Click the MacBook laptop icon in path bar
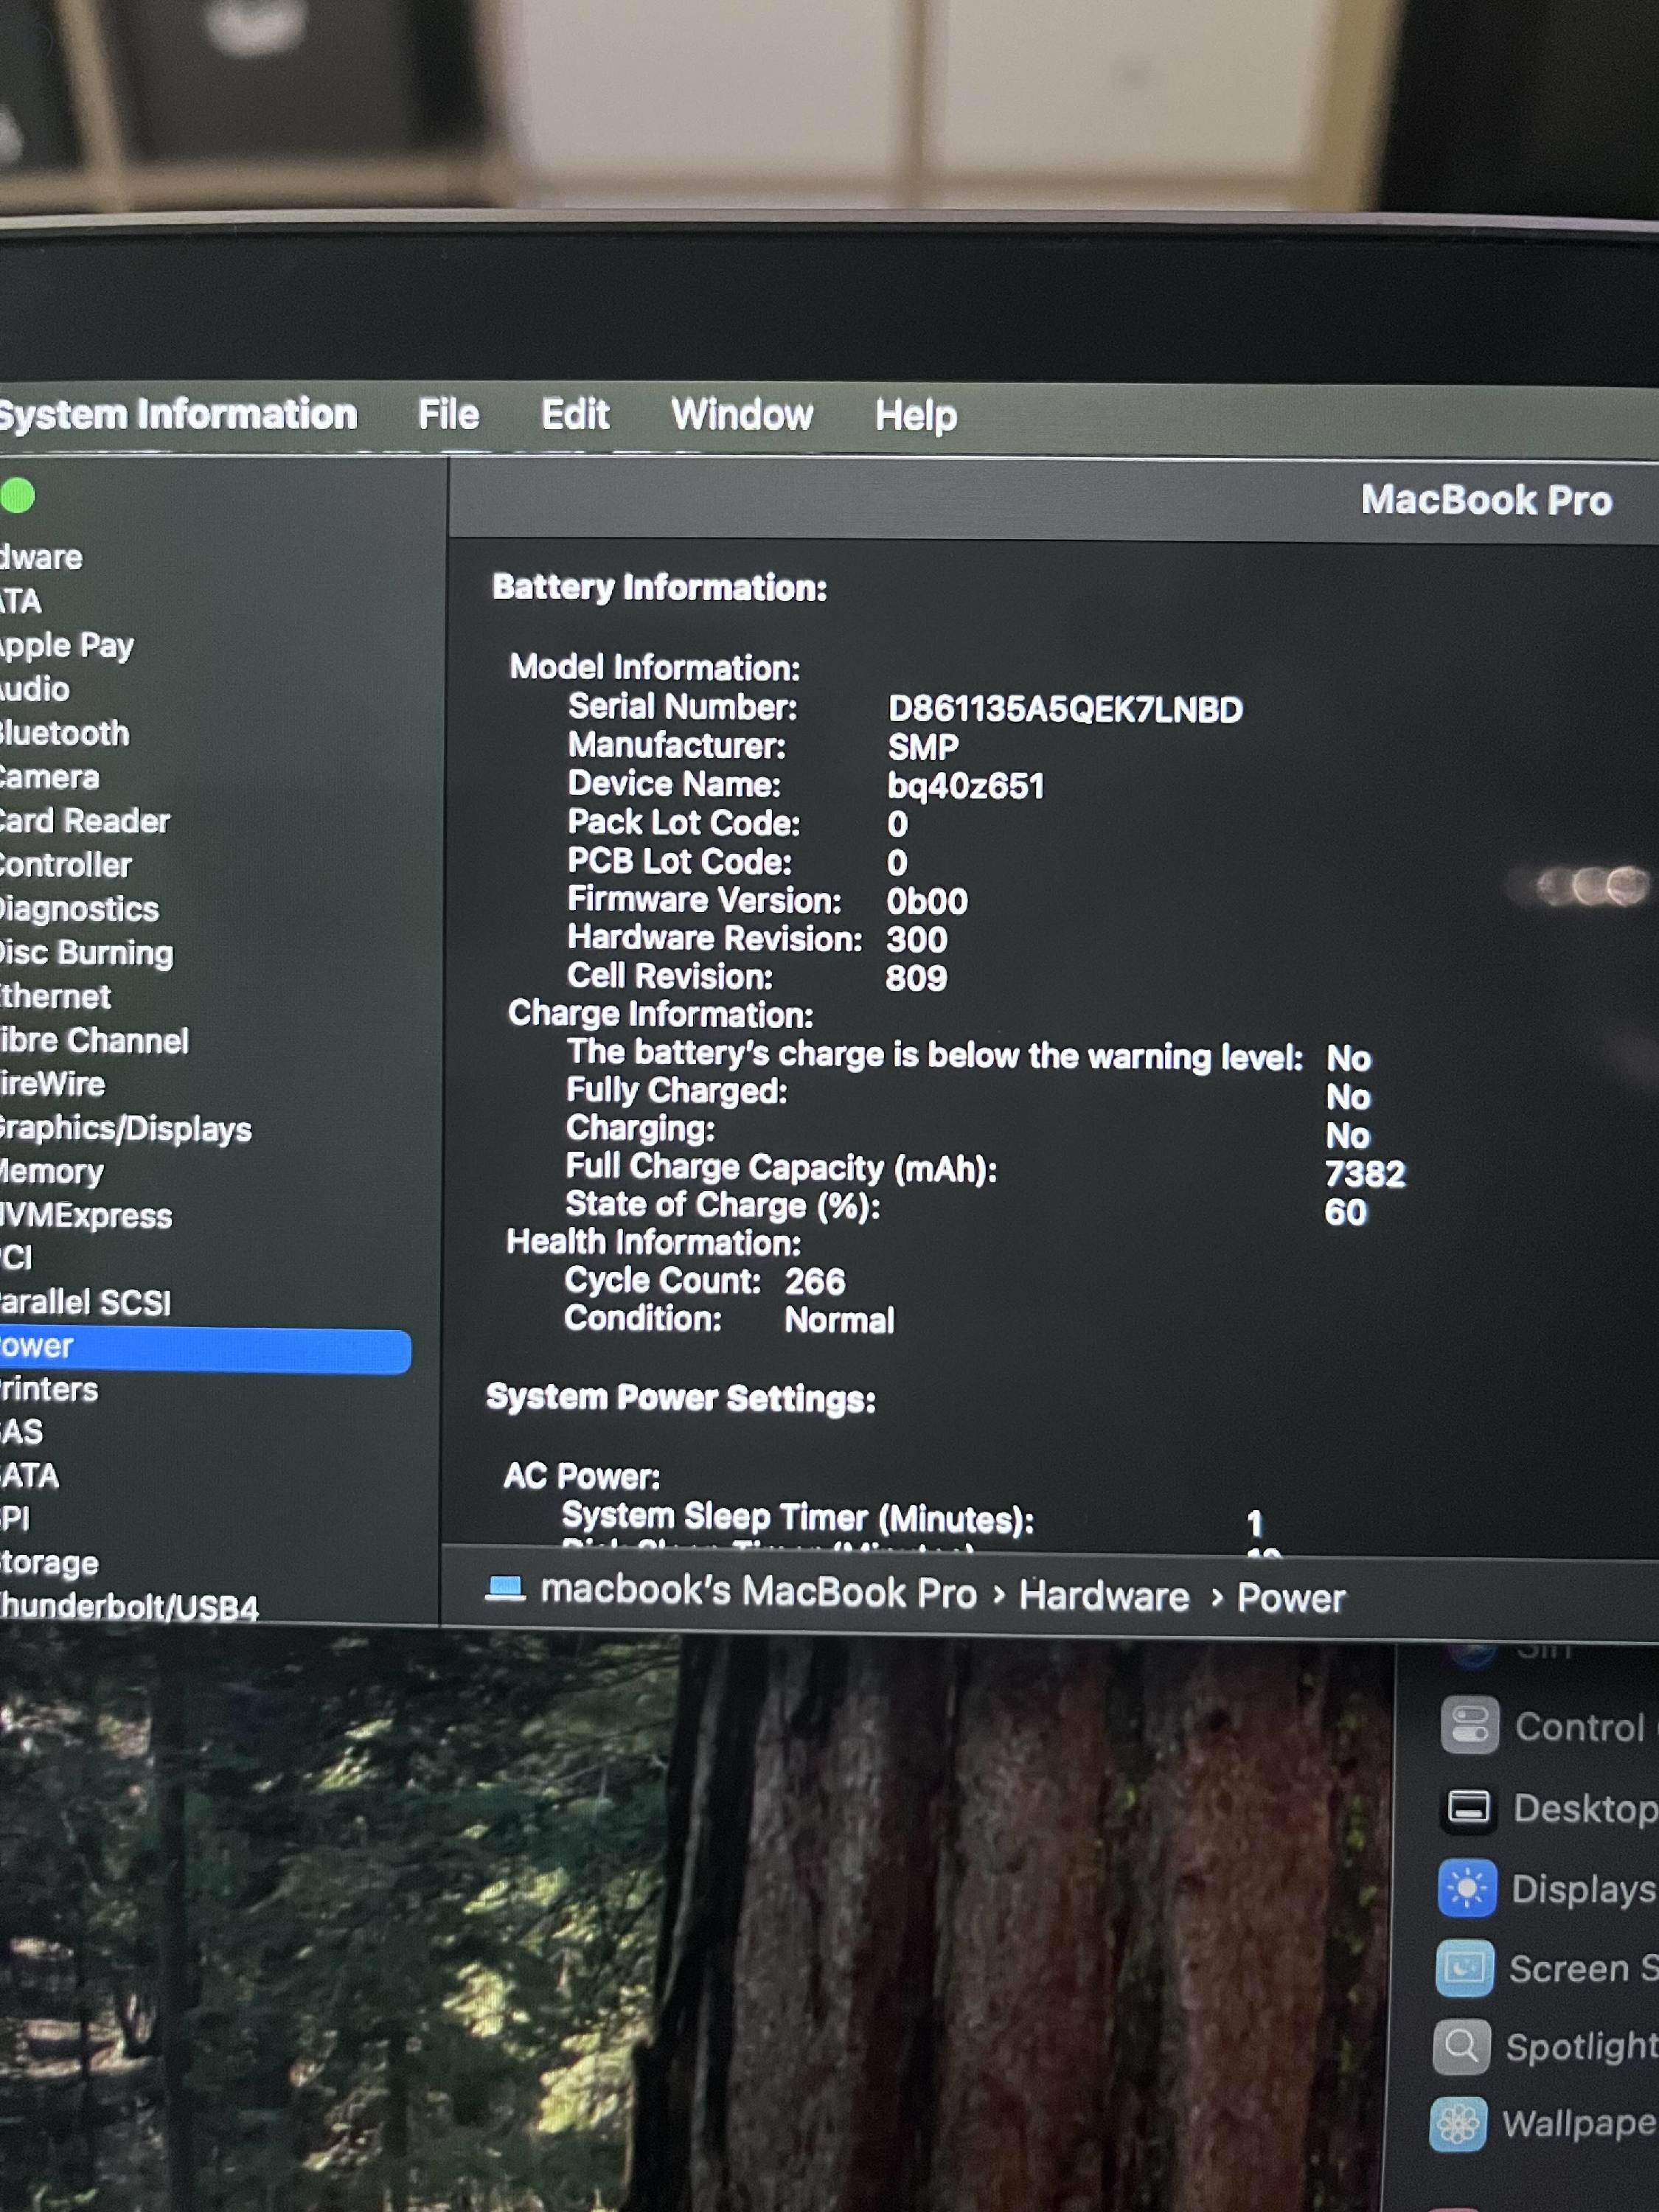The height and width of the screenshot is (2212, 1659). 505,1588
